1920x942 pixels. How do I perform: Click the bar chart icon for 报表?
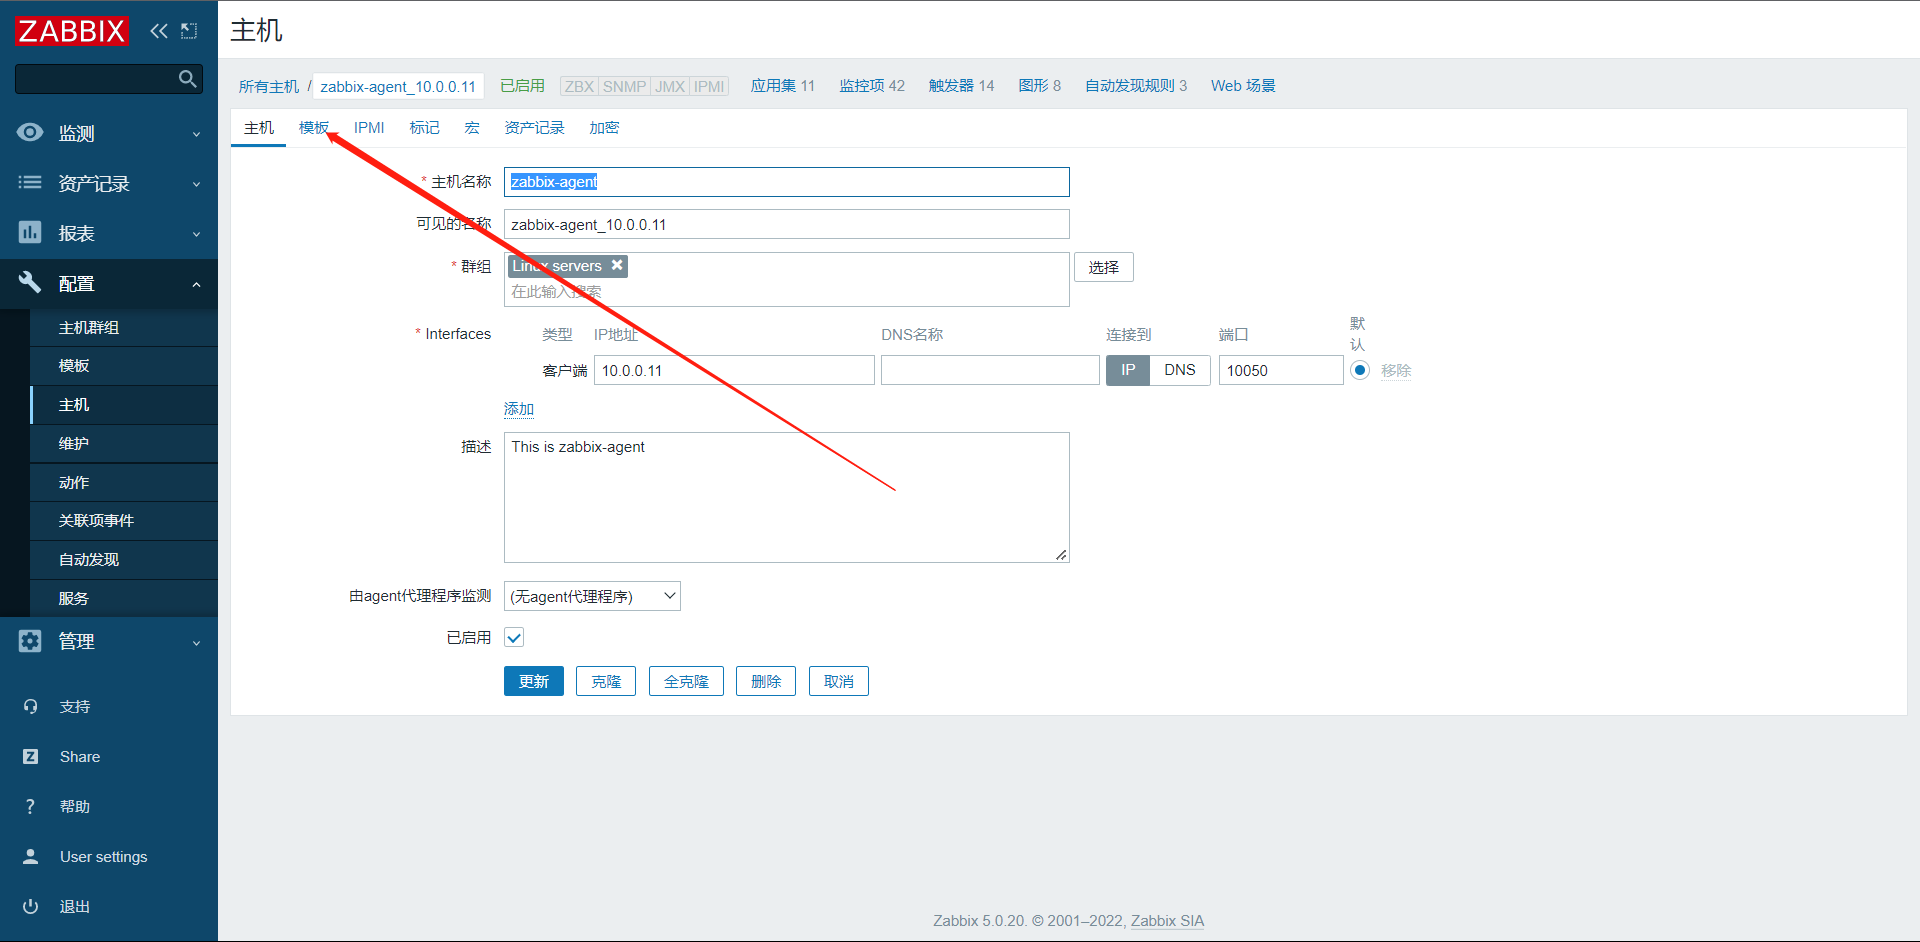(30, 233)
